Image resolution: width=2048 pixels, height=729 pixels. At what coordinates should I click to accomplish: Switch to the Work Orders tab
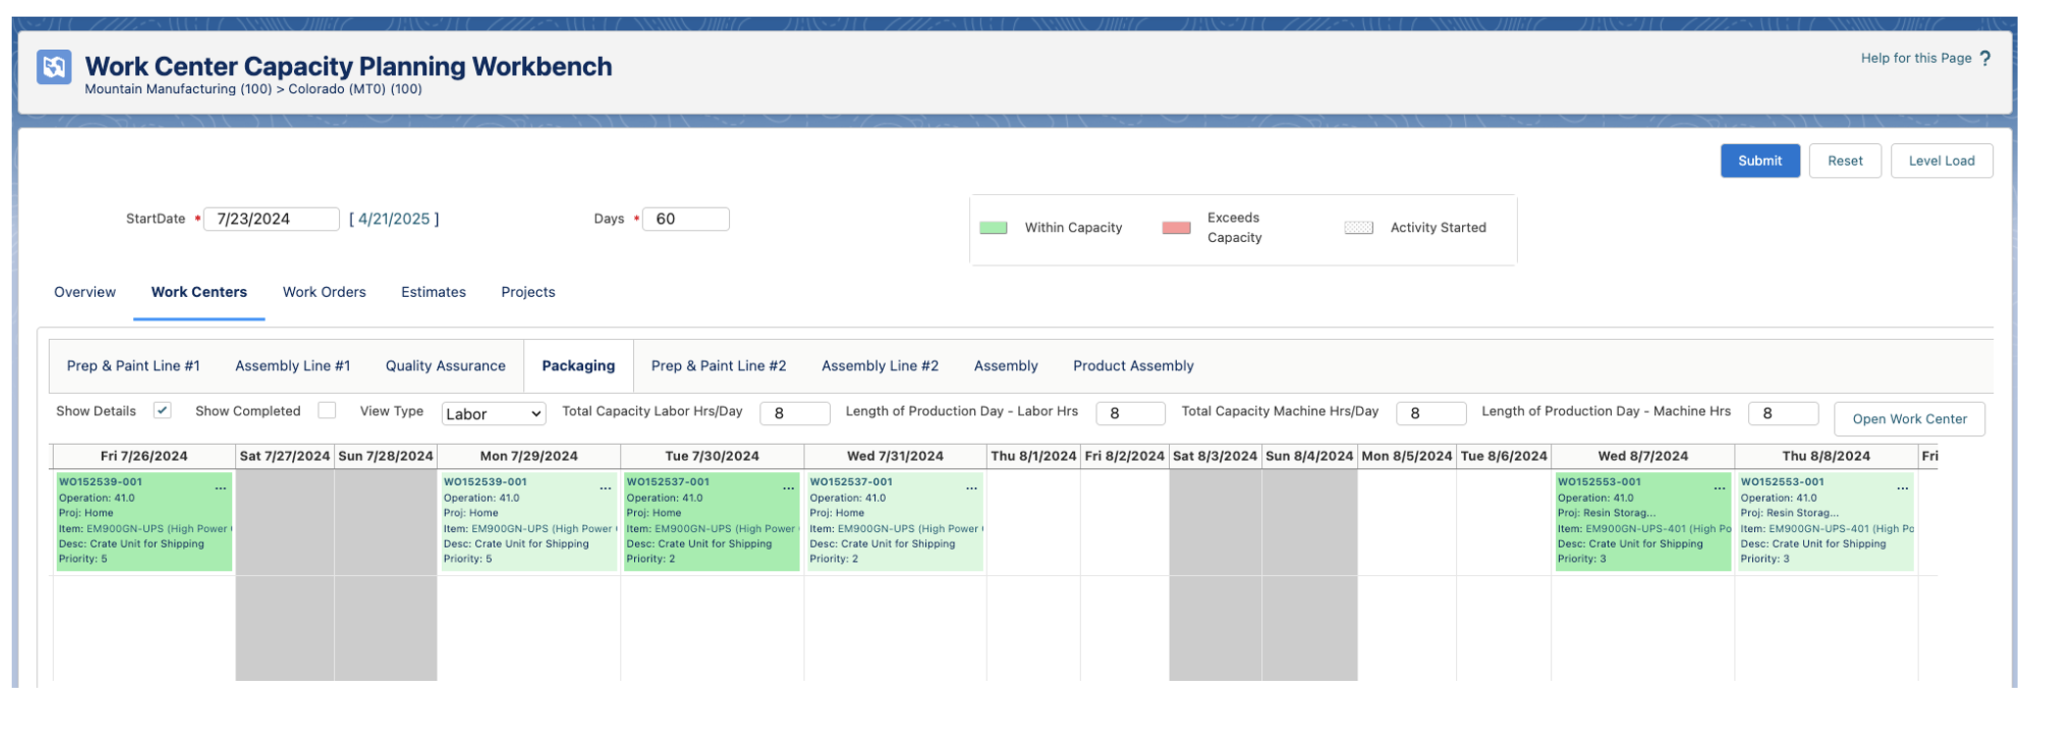[x=324, y=292]
